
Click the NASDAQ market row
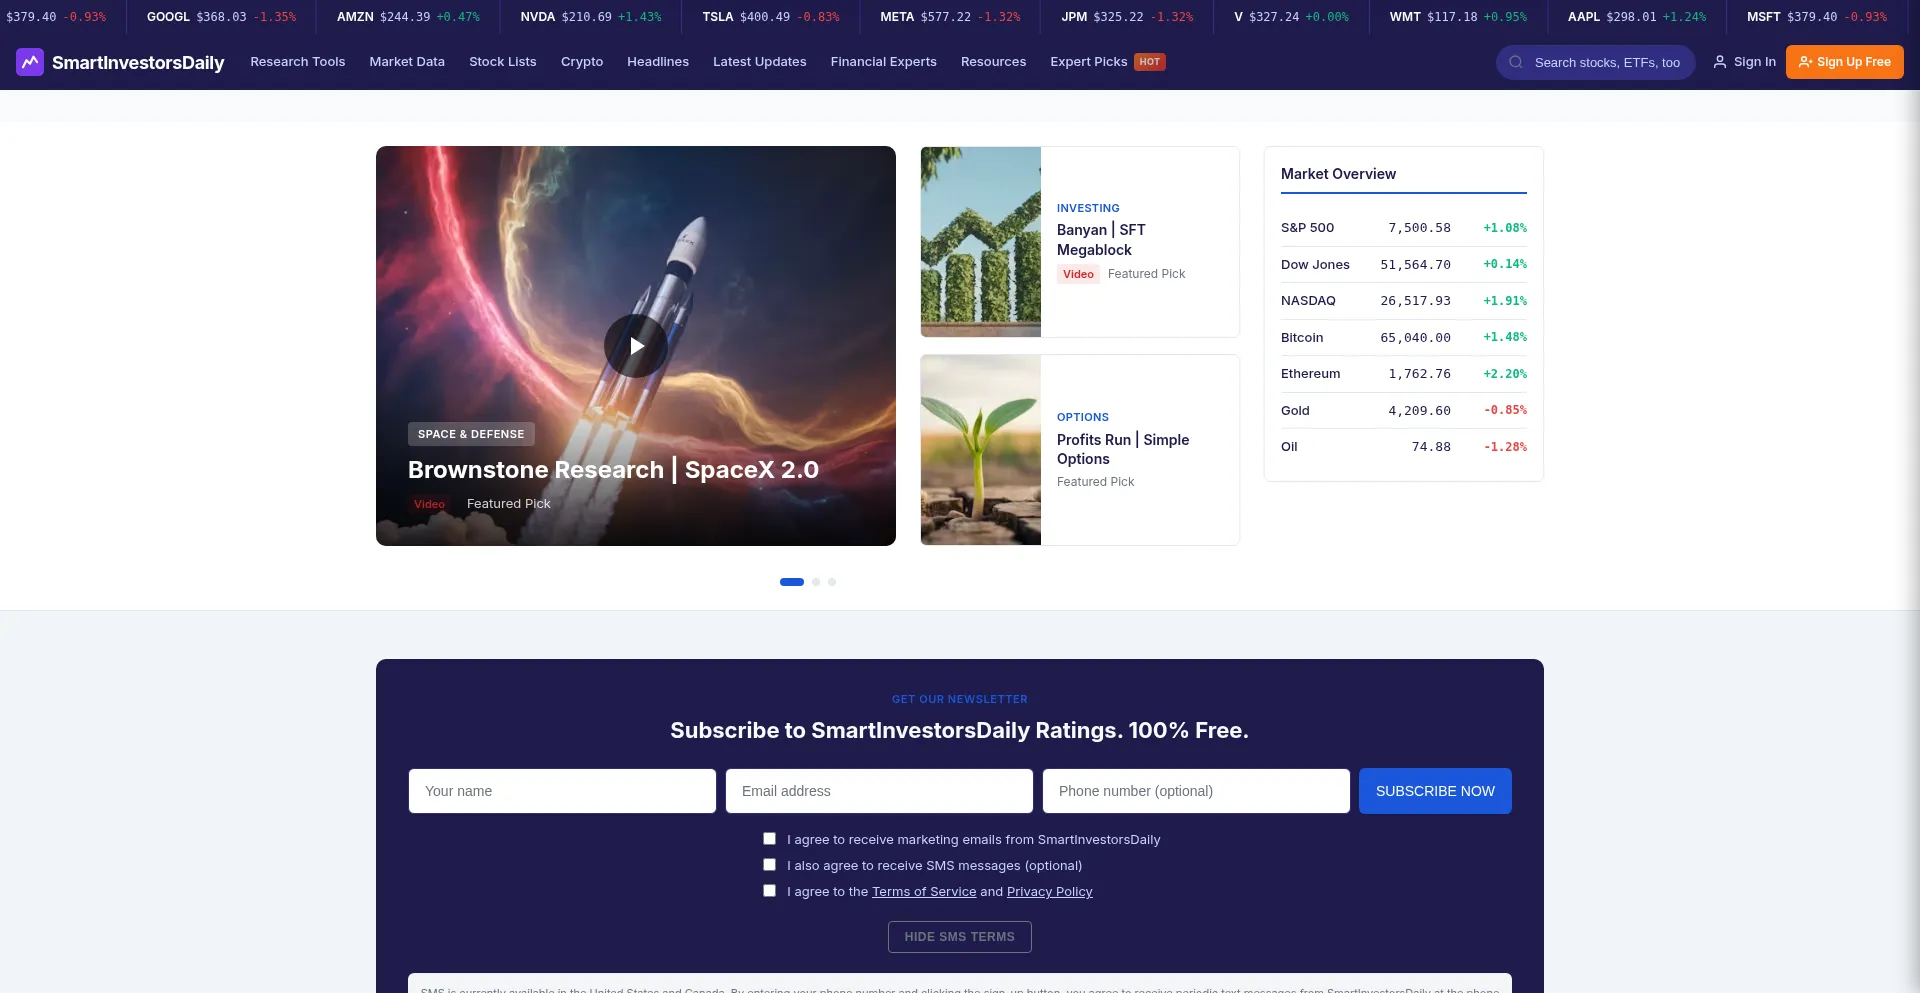click(1404, 301)
